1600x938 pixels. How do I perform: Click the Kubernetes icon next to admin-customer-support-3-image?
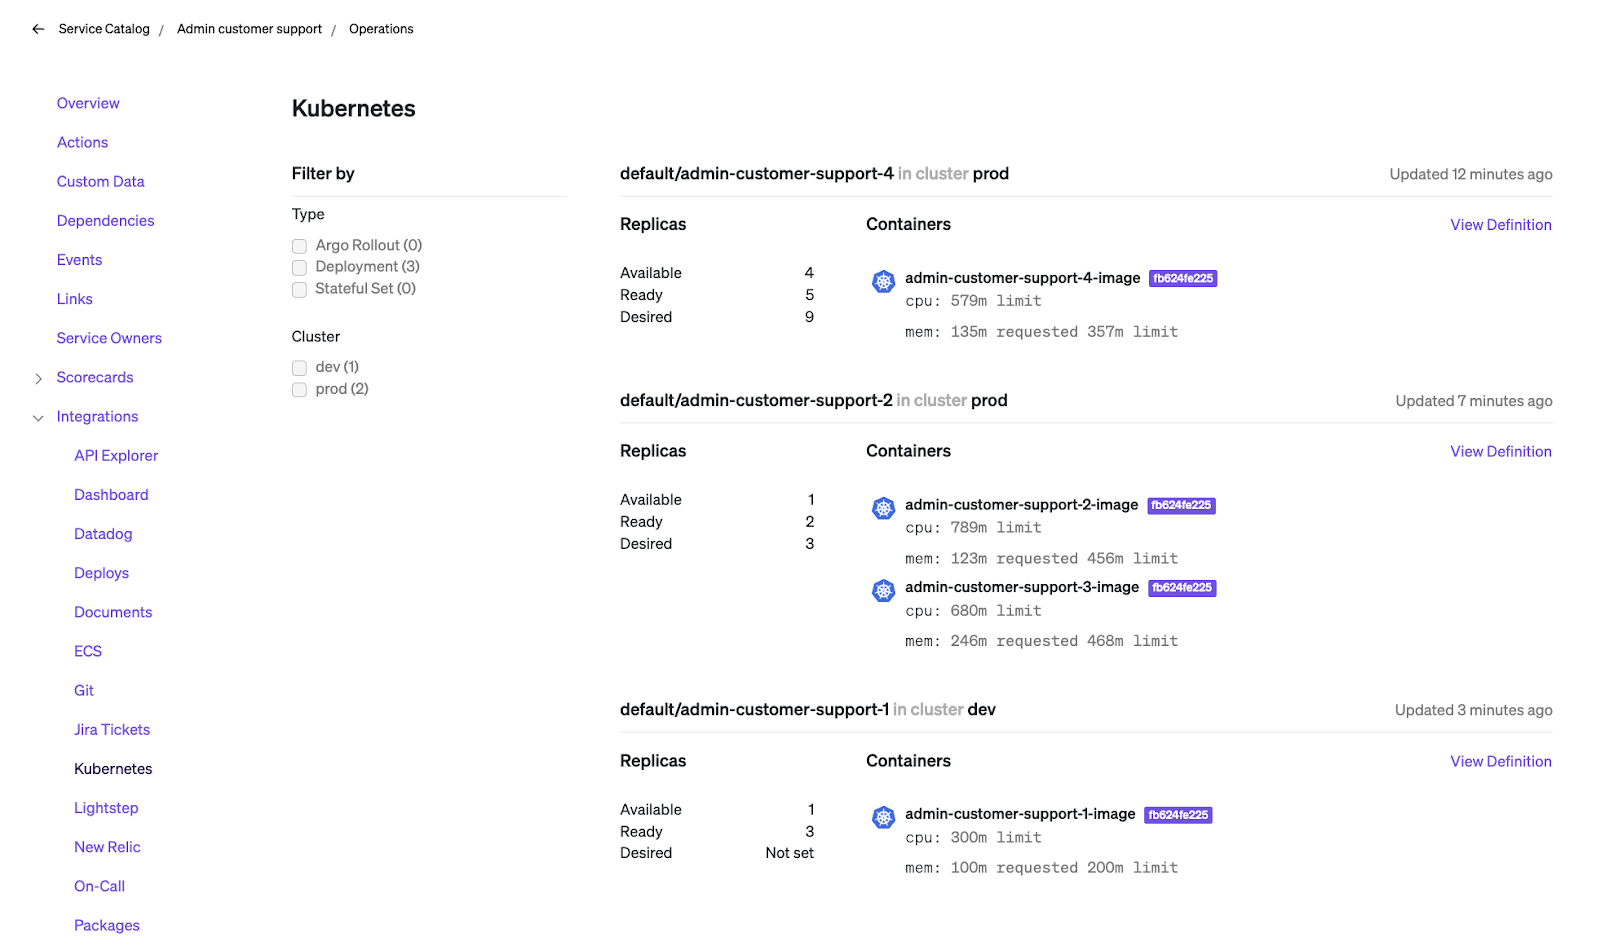click(883, 590)
